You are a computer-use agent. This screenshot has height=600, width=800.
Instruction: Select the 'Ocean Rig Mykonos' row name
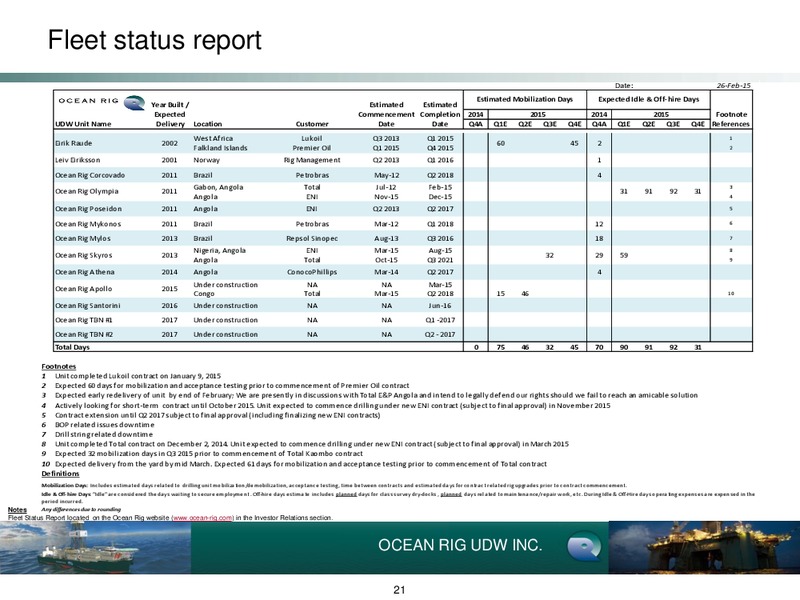click(88, 224)
